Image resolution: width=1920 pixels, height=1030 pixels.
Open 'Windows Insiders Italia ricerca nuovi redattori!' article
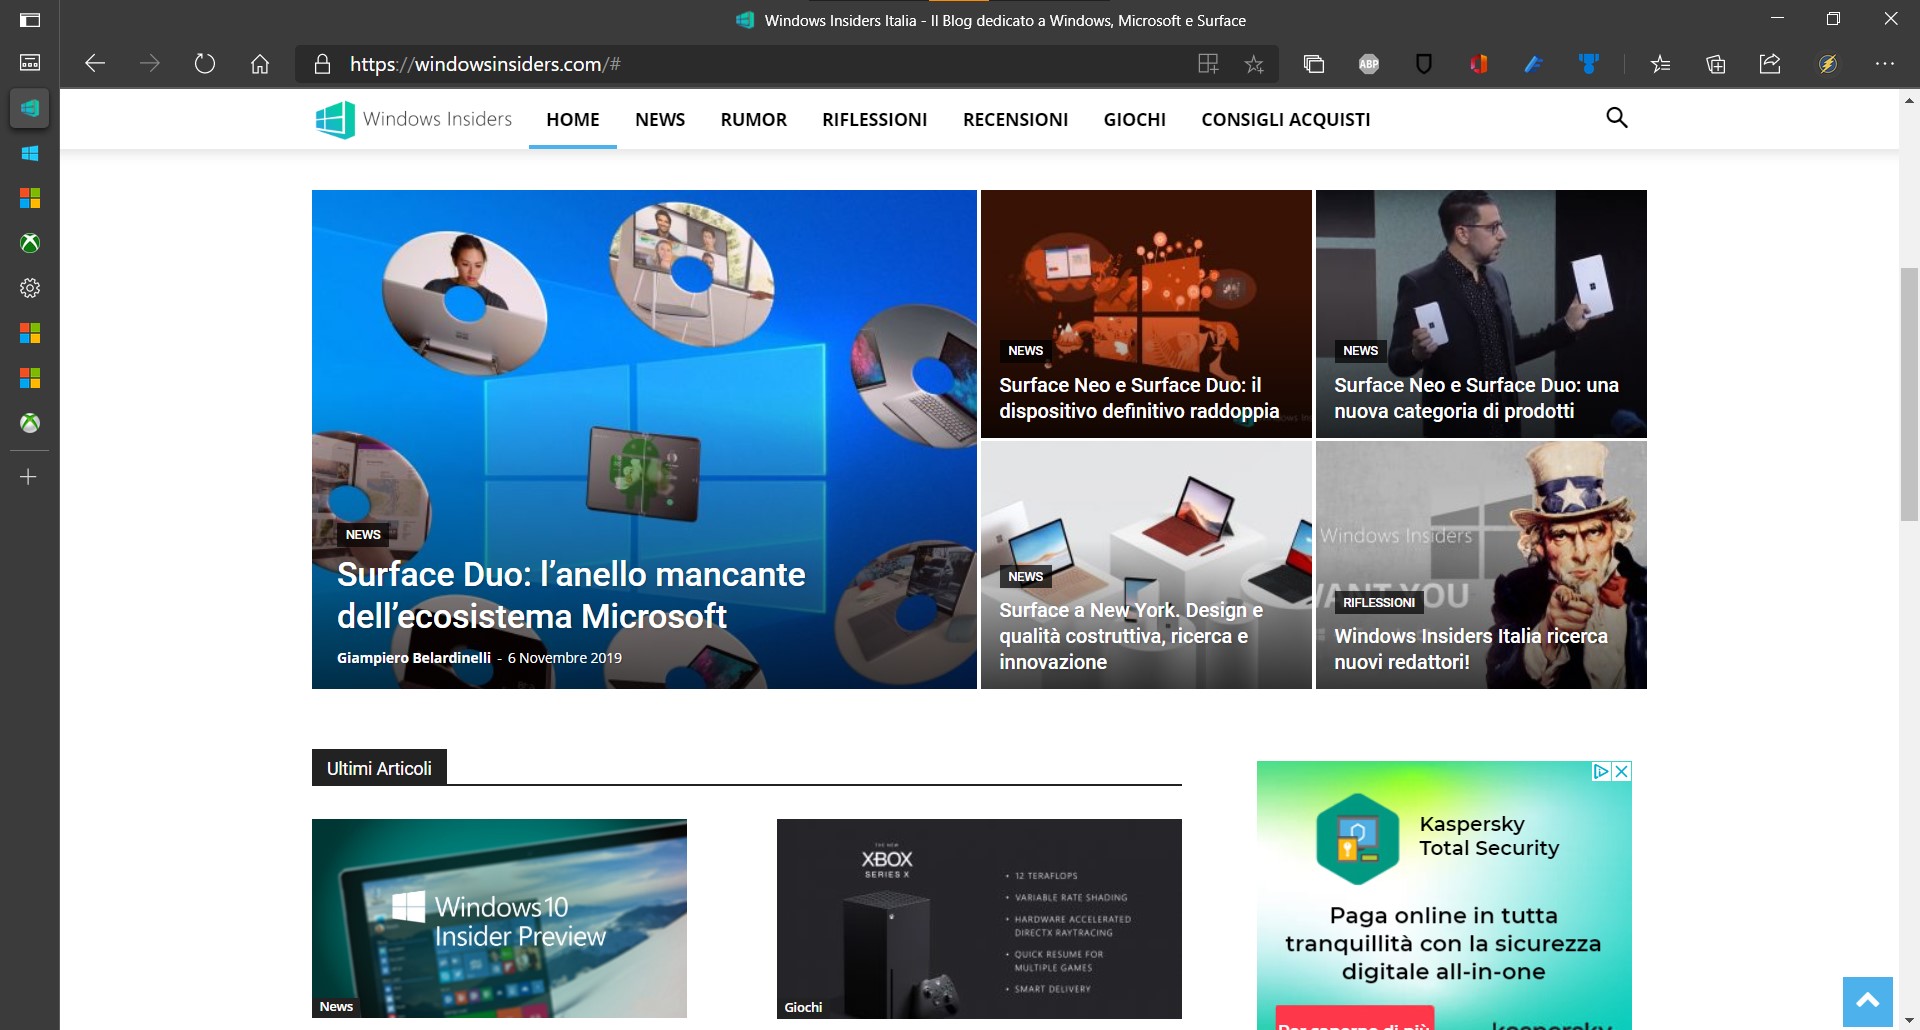tap(1471, 649)
